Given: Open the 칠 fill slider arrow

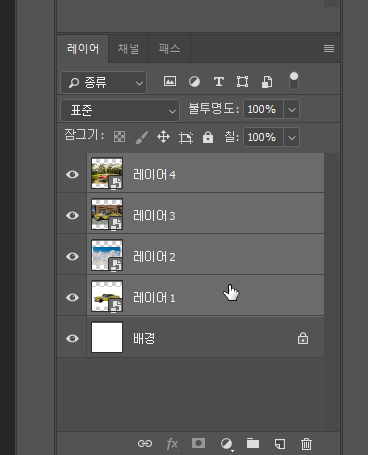Looking at the screenshot, I should pos(292,137).
